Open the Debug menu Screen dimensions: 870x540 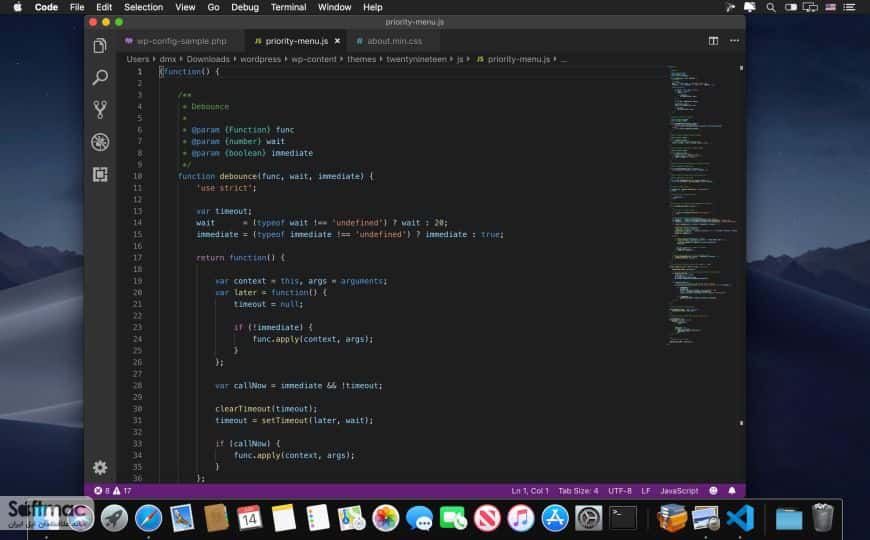tap(245, 7)
